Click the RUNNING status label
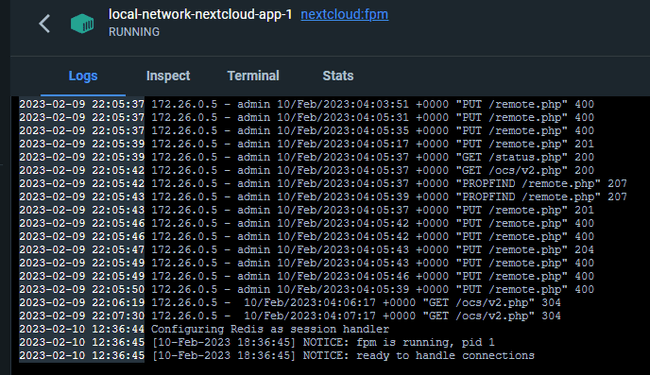The width and height of the screenshot is (650, 375). [134, 32]
